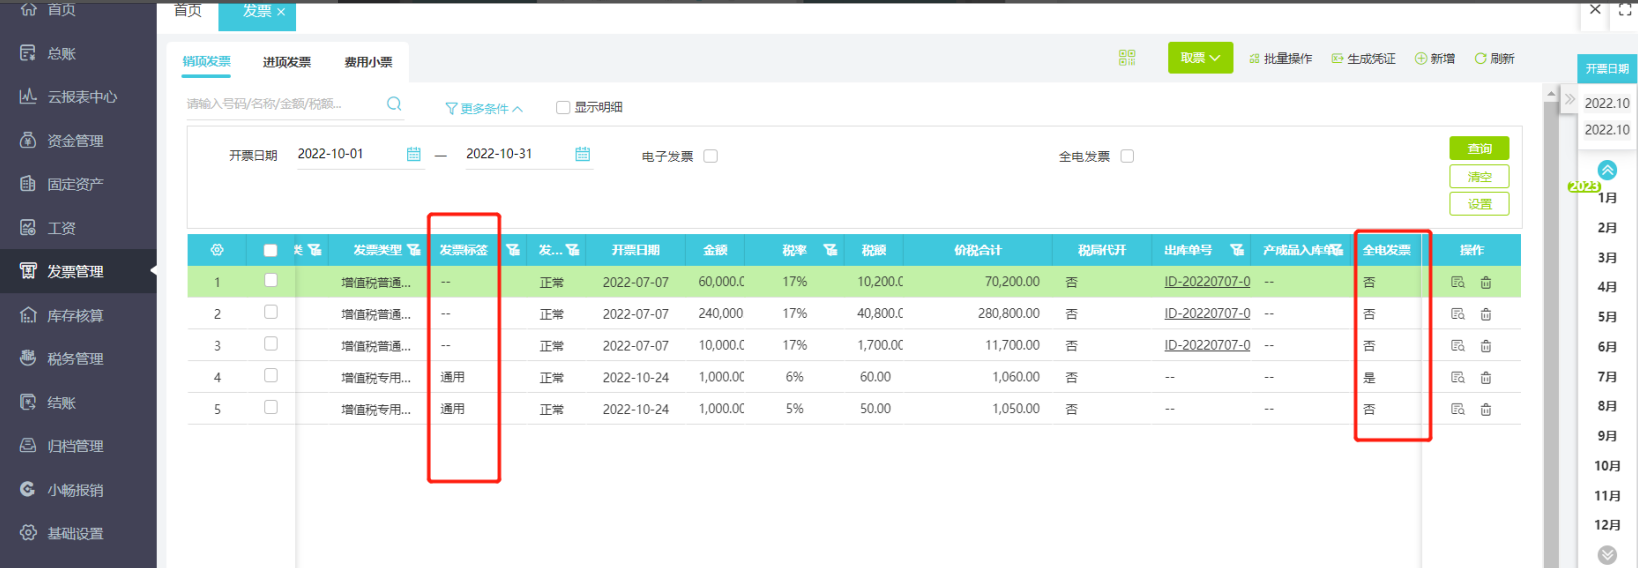Viewport: 1638px width, 568px height.
Task: Select all rows with header checkbox
Action: pyautogui.click(x=270, y=250)
